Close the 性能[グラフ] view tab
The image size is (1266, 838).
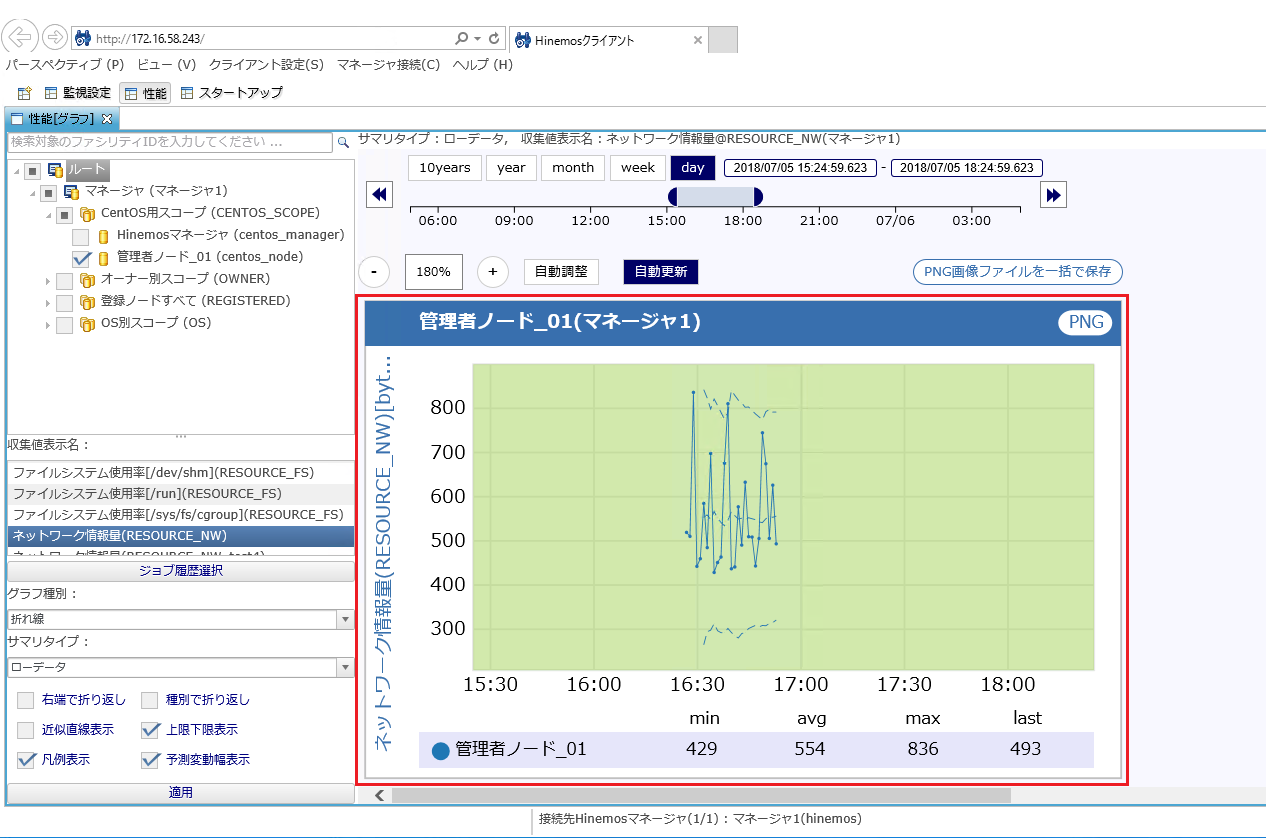click(107, 119)
